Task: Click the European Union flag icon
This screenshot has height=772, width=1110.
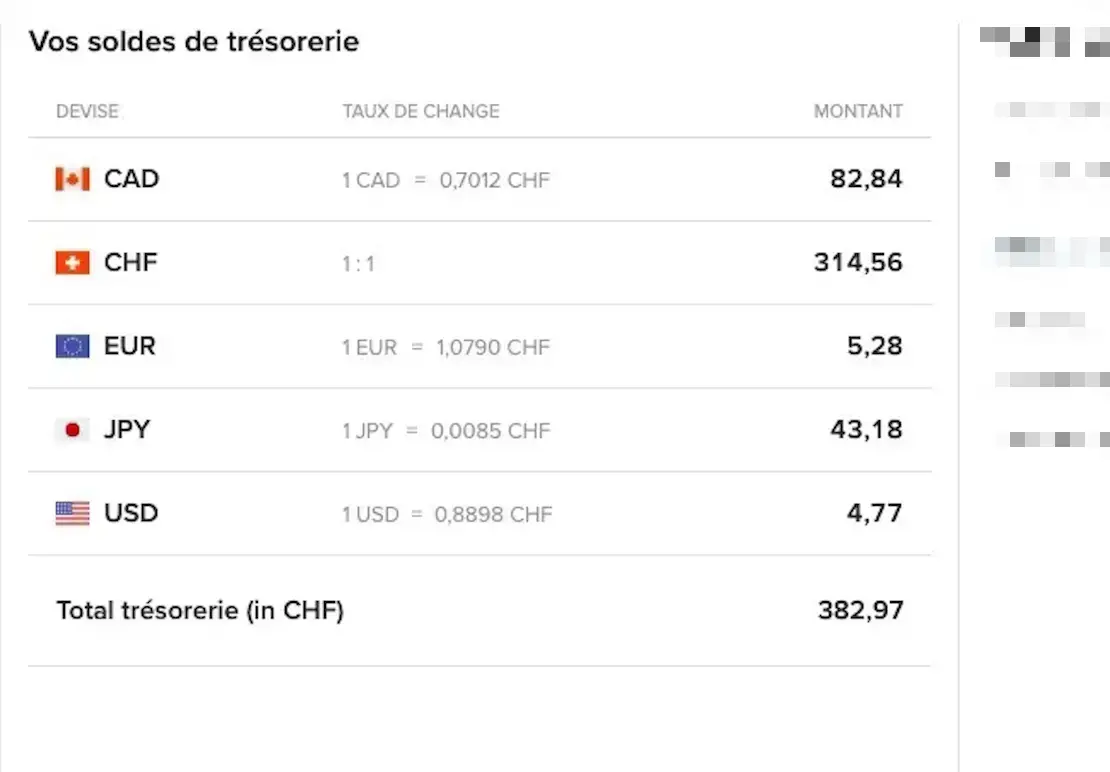Action: click(x=72, y=347)
